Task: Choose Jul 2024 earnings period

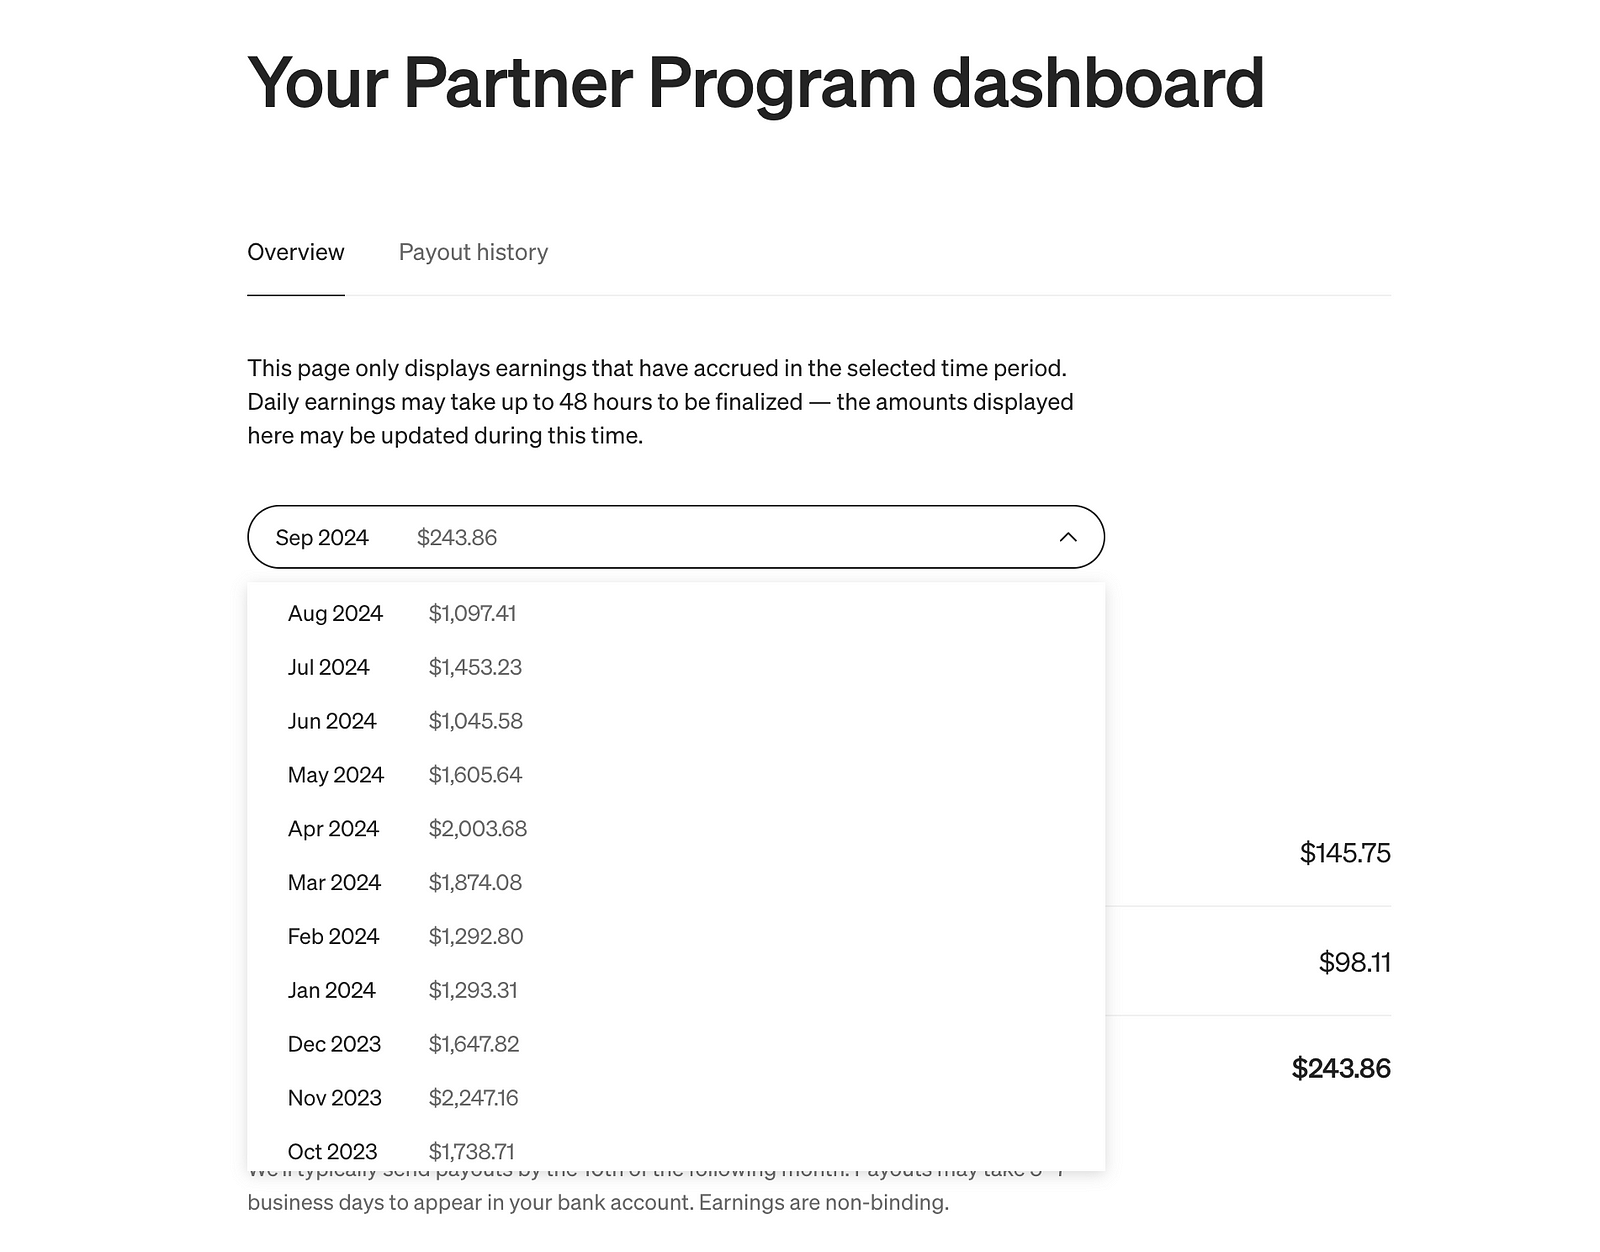Action: 400,667
